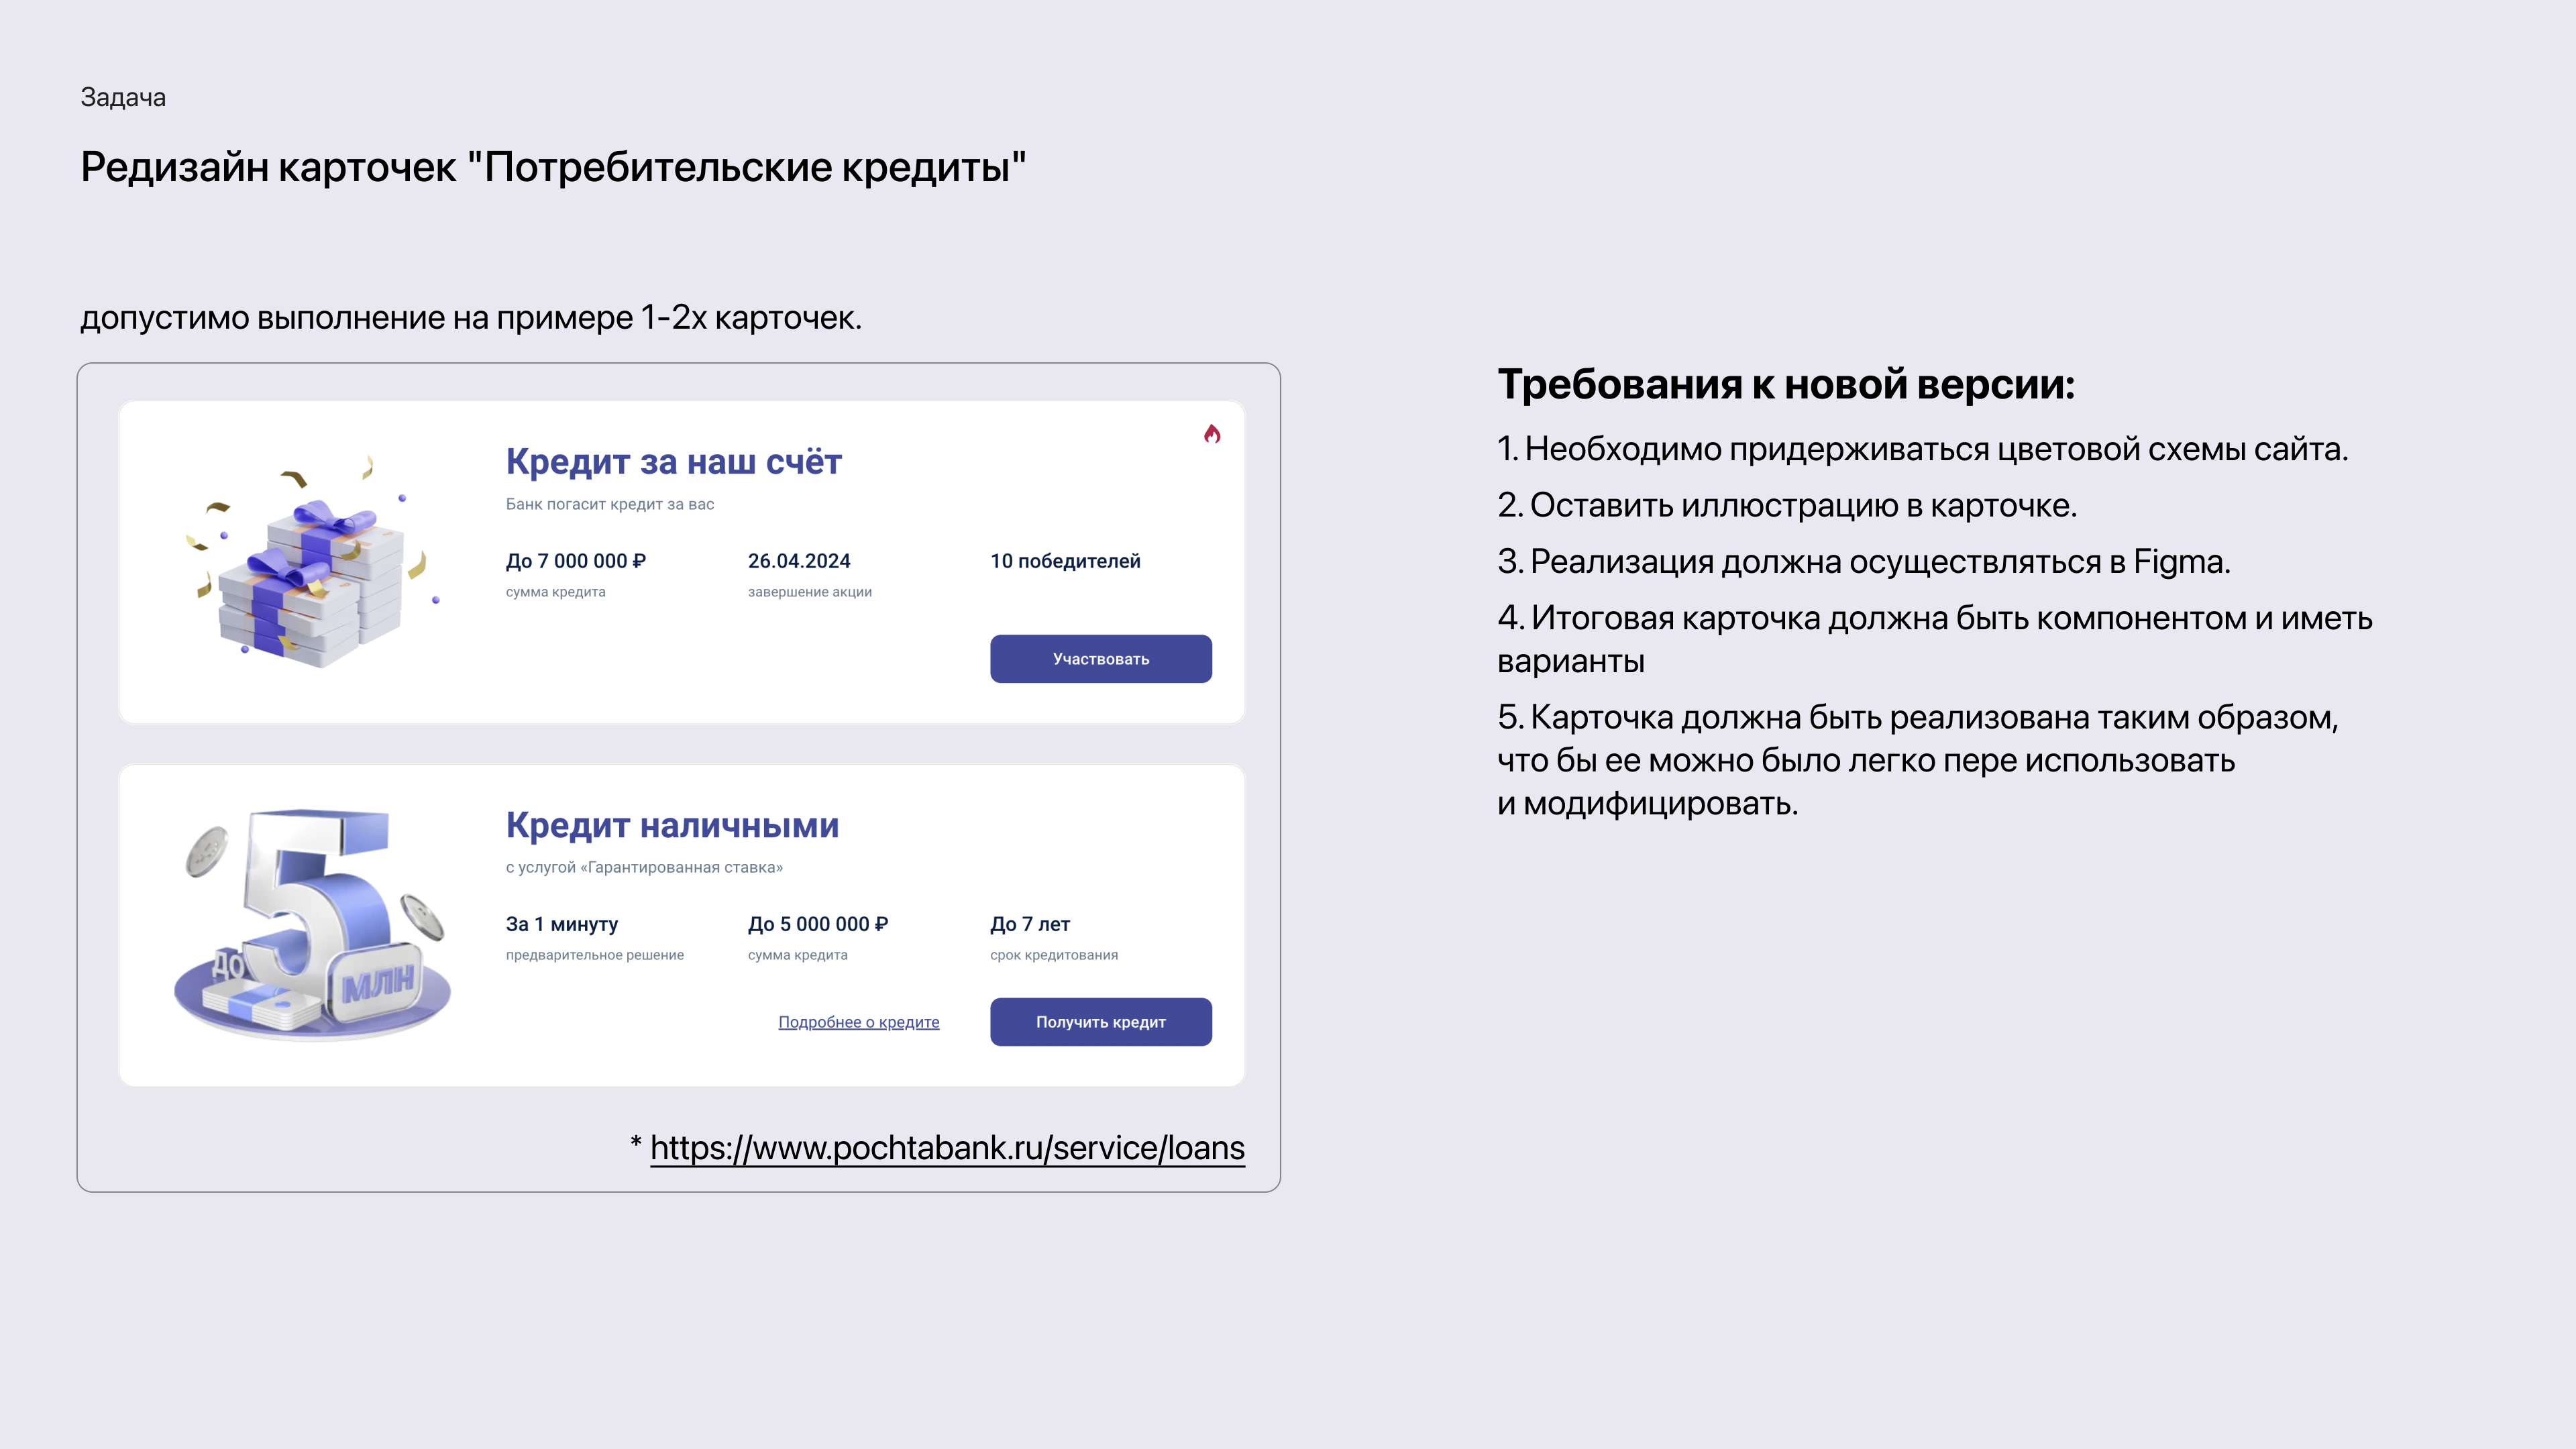Viewport: 2576px width, 1449px height.
Task: Open the Подробнее о кредите link
Action: coord(858,1022)
